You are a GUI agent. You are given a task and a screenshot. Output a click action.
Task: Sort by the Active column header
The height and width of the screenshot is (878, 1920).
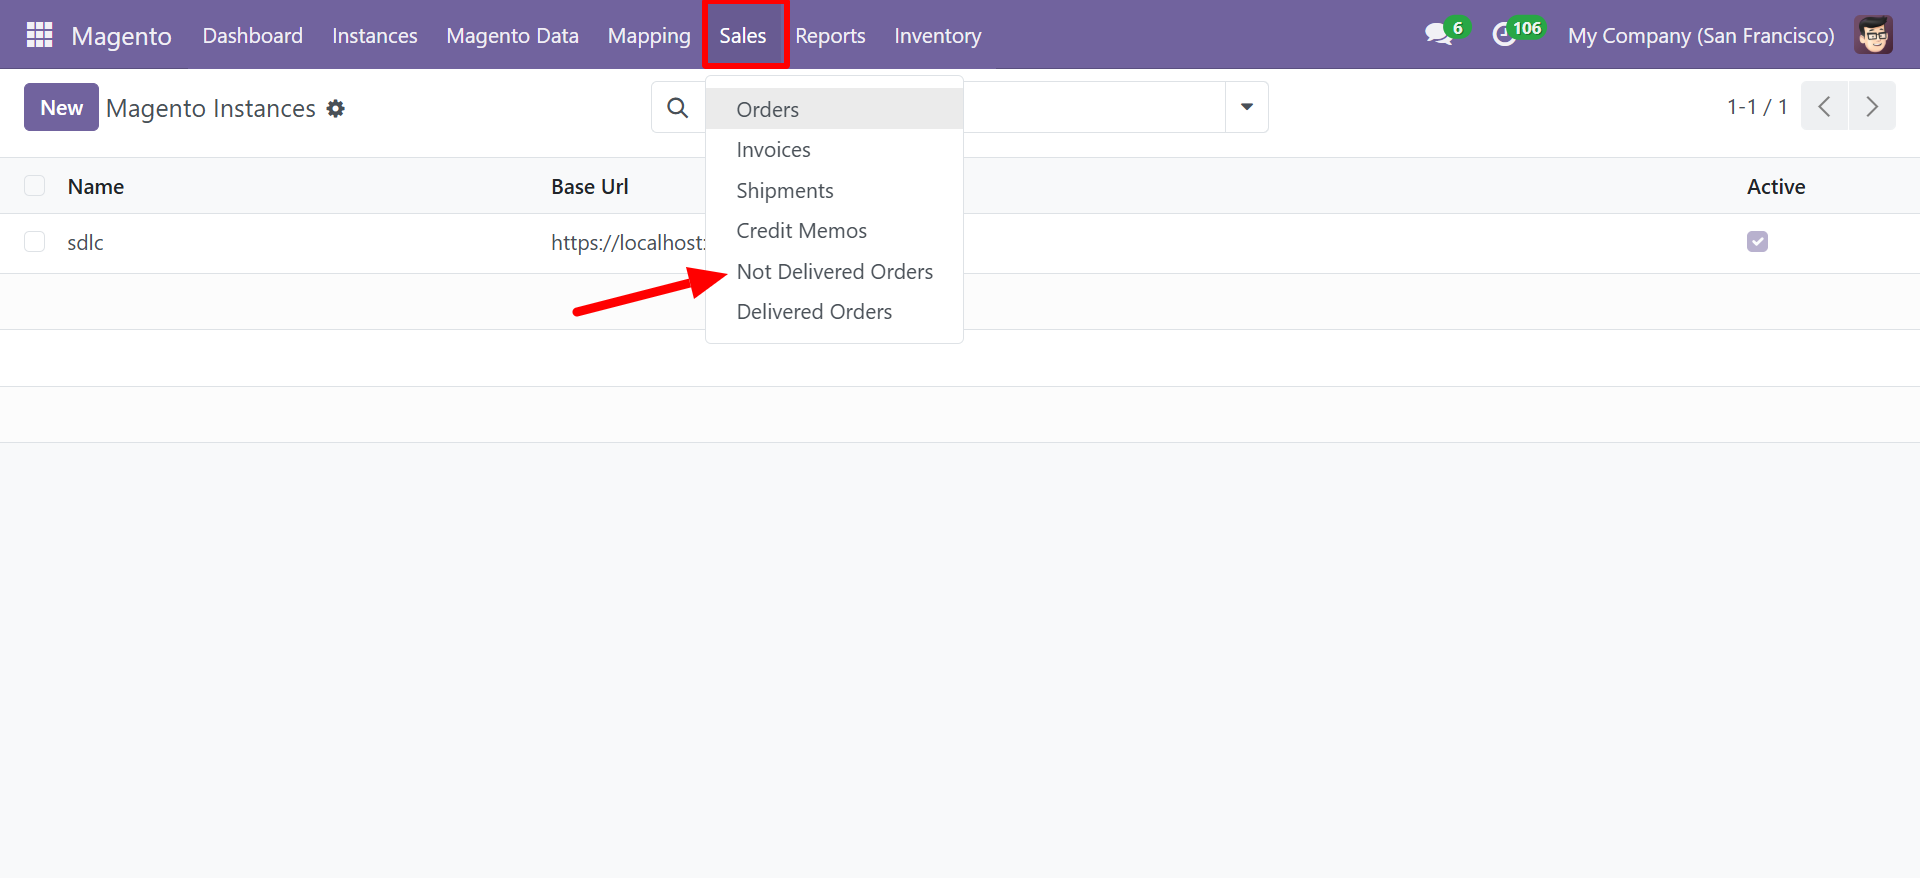point(1776,186)
